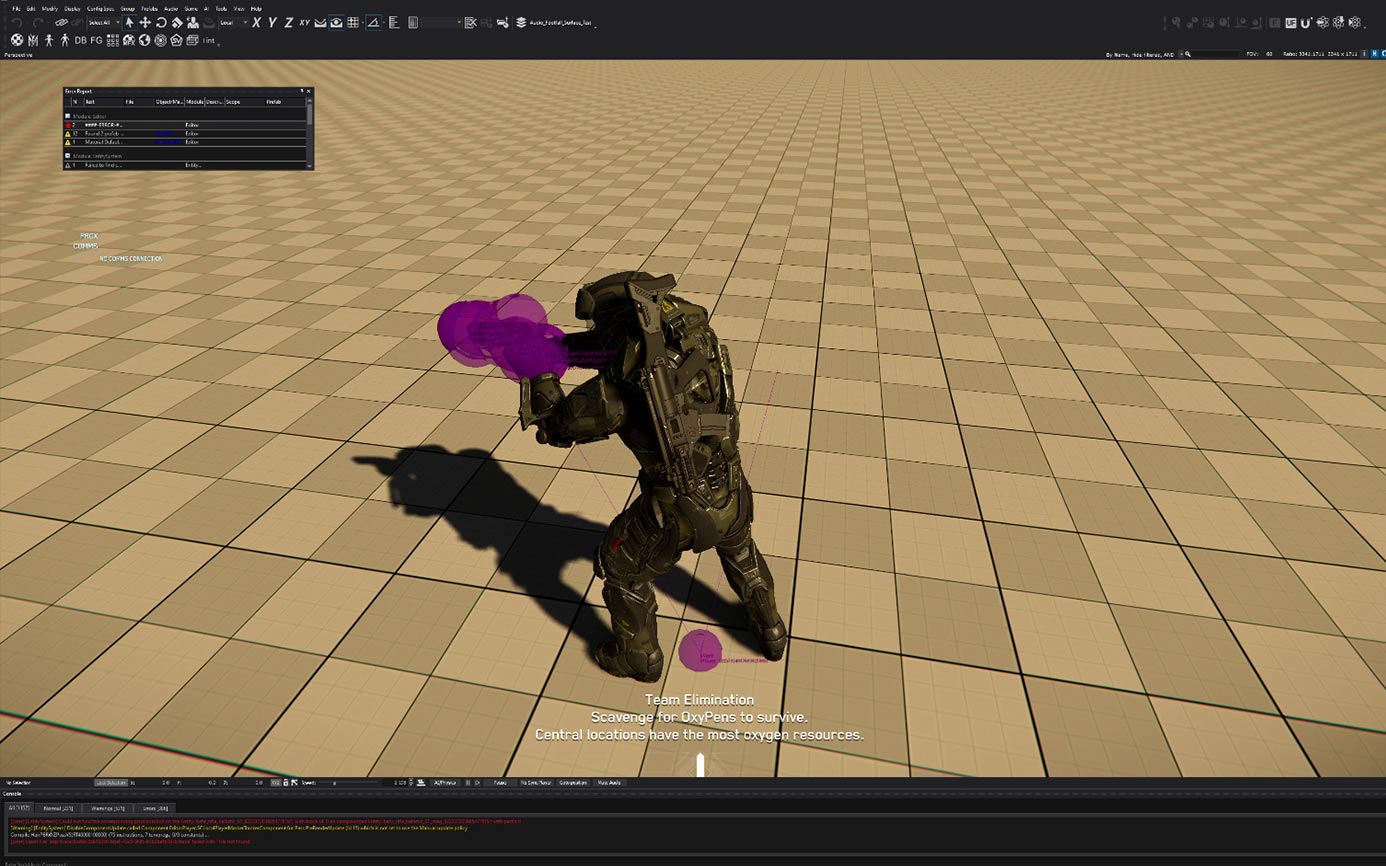Click the magnet U icon in right toolbar
The height and width of the screenshot is (866, 1386).
point(1306,23)
